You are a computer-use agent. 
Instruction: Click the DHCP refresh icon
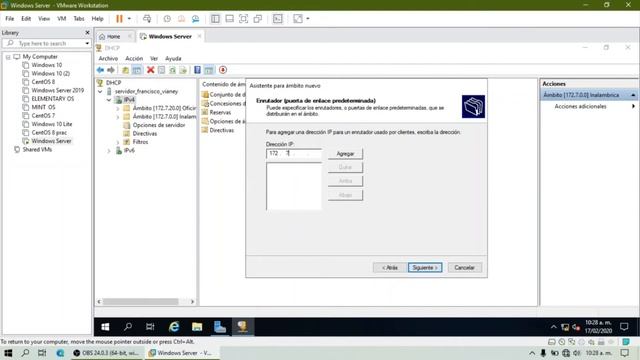click(x=172, y=70)
